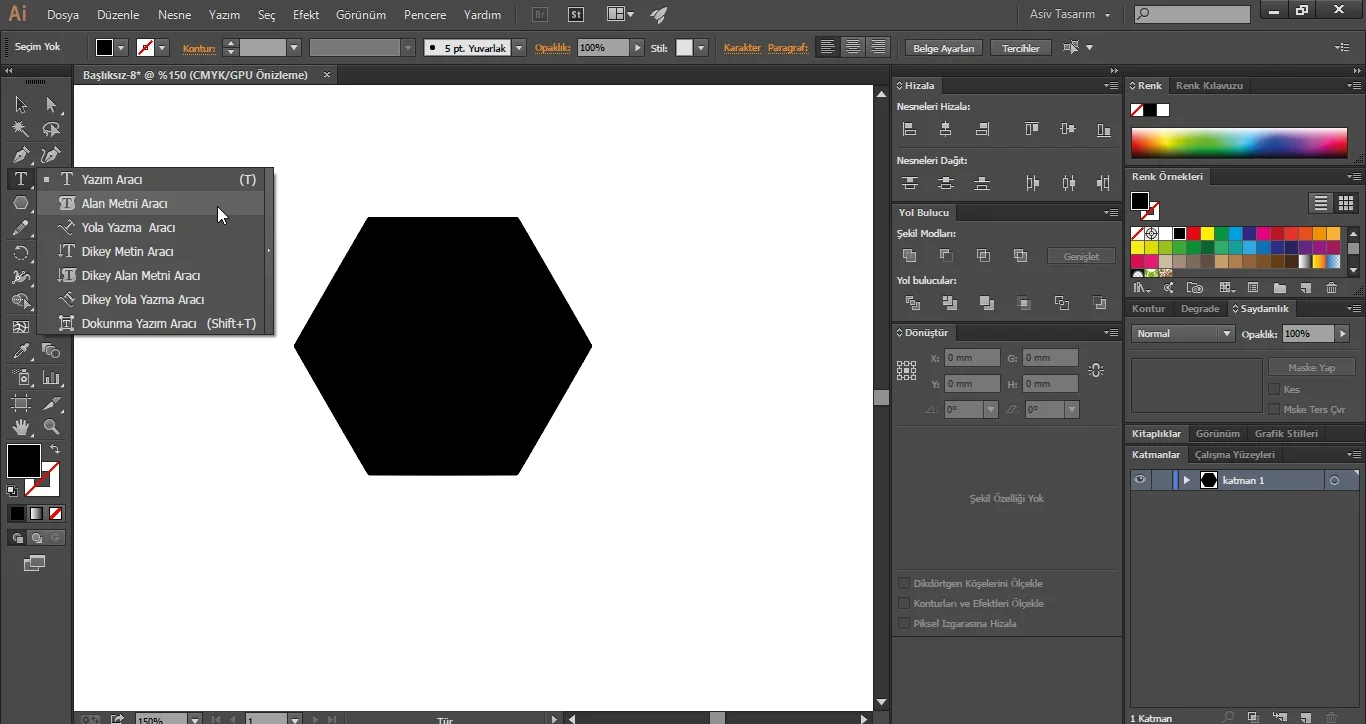This screenshot has height=724, width=1366.
Task: Open the Asiv Tasarım workspace dropdown
Action: point(1070,15)
